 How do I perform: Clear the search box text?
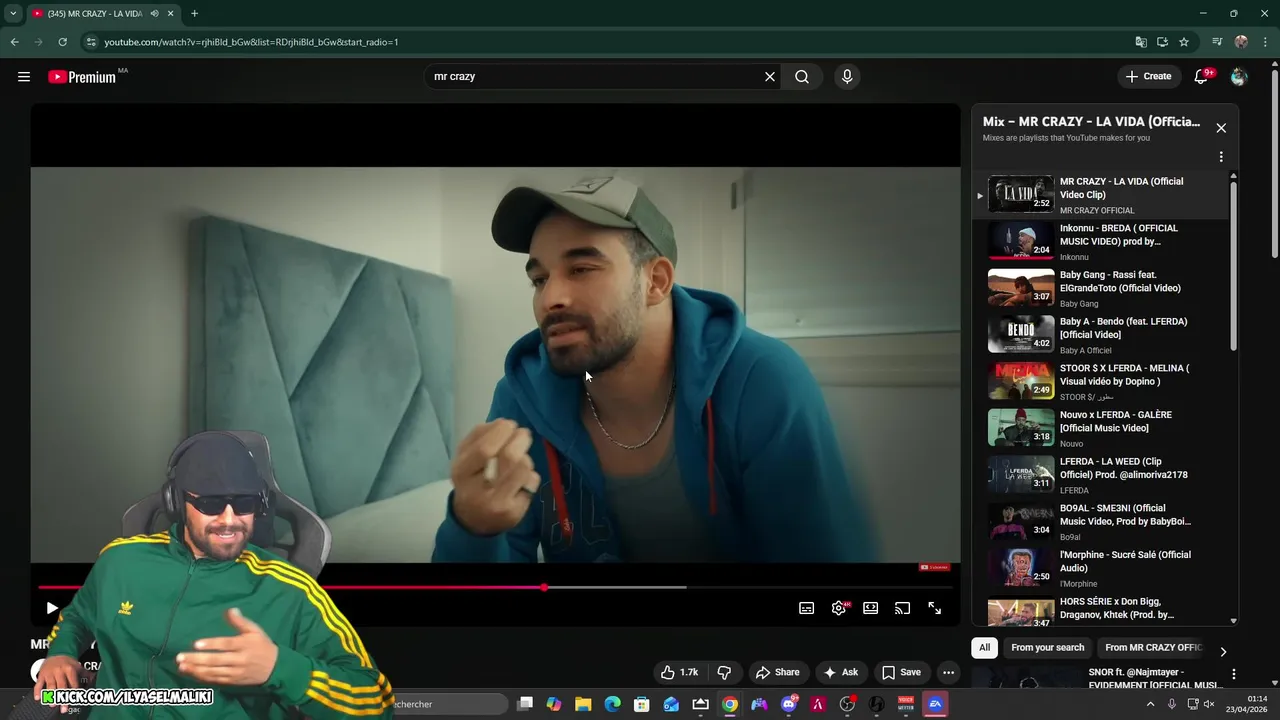(770, 77)
